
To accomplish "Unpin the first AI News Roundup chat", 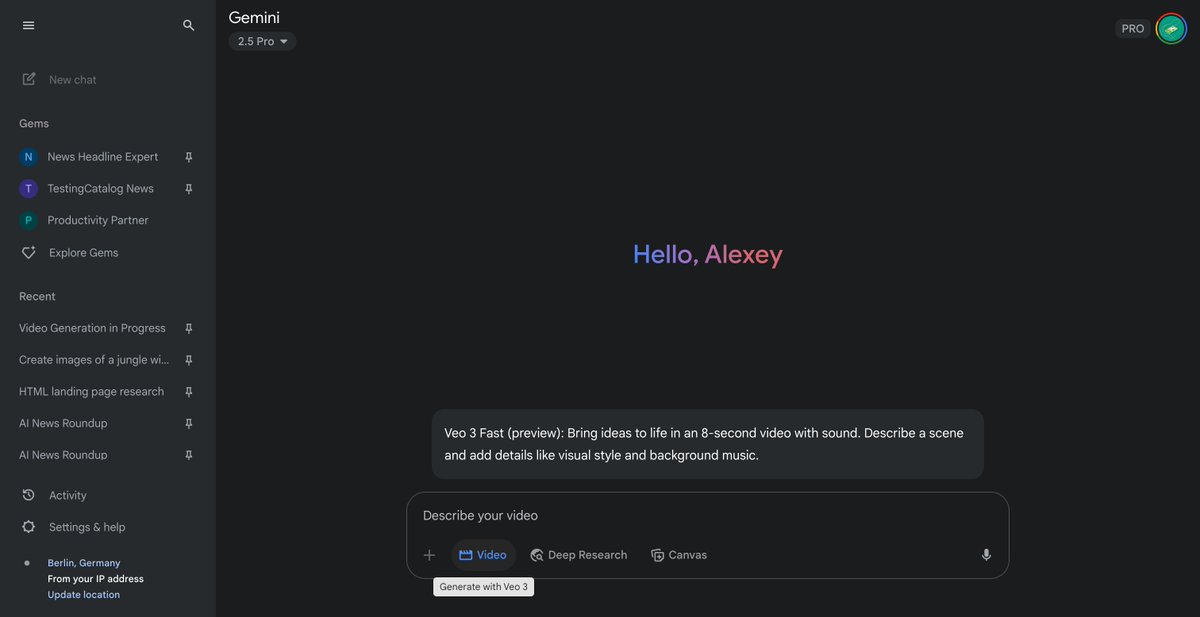I will click(189, 423).
